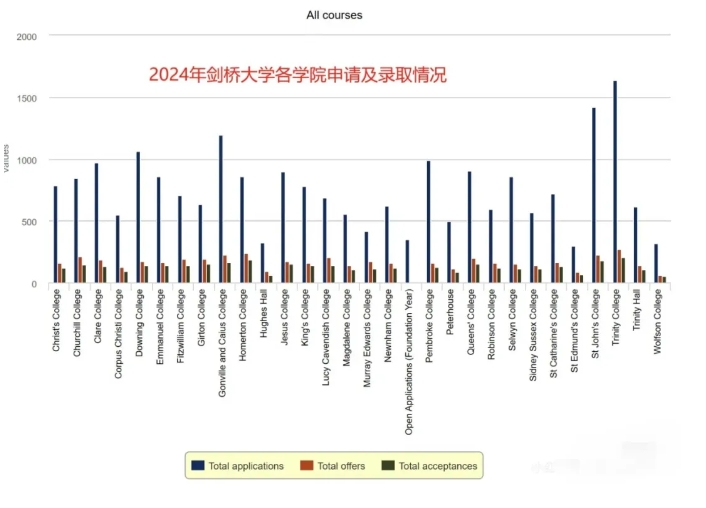This screenshot has height=508, width=706.
Task: Click Downing College's blue applications bar
Action: [x=138, y=218]
